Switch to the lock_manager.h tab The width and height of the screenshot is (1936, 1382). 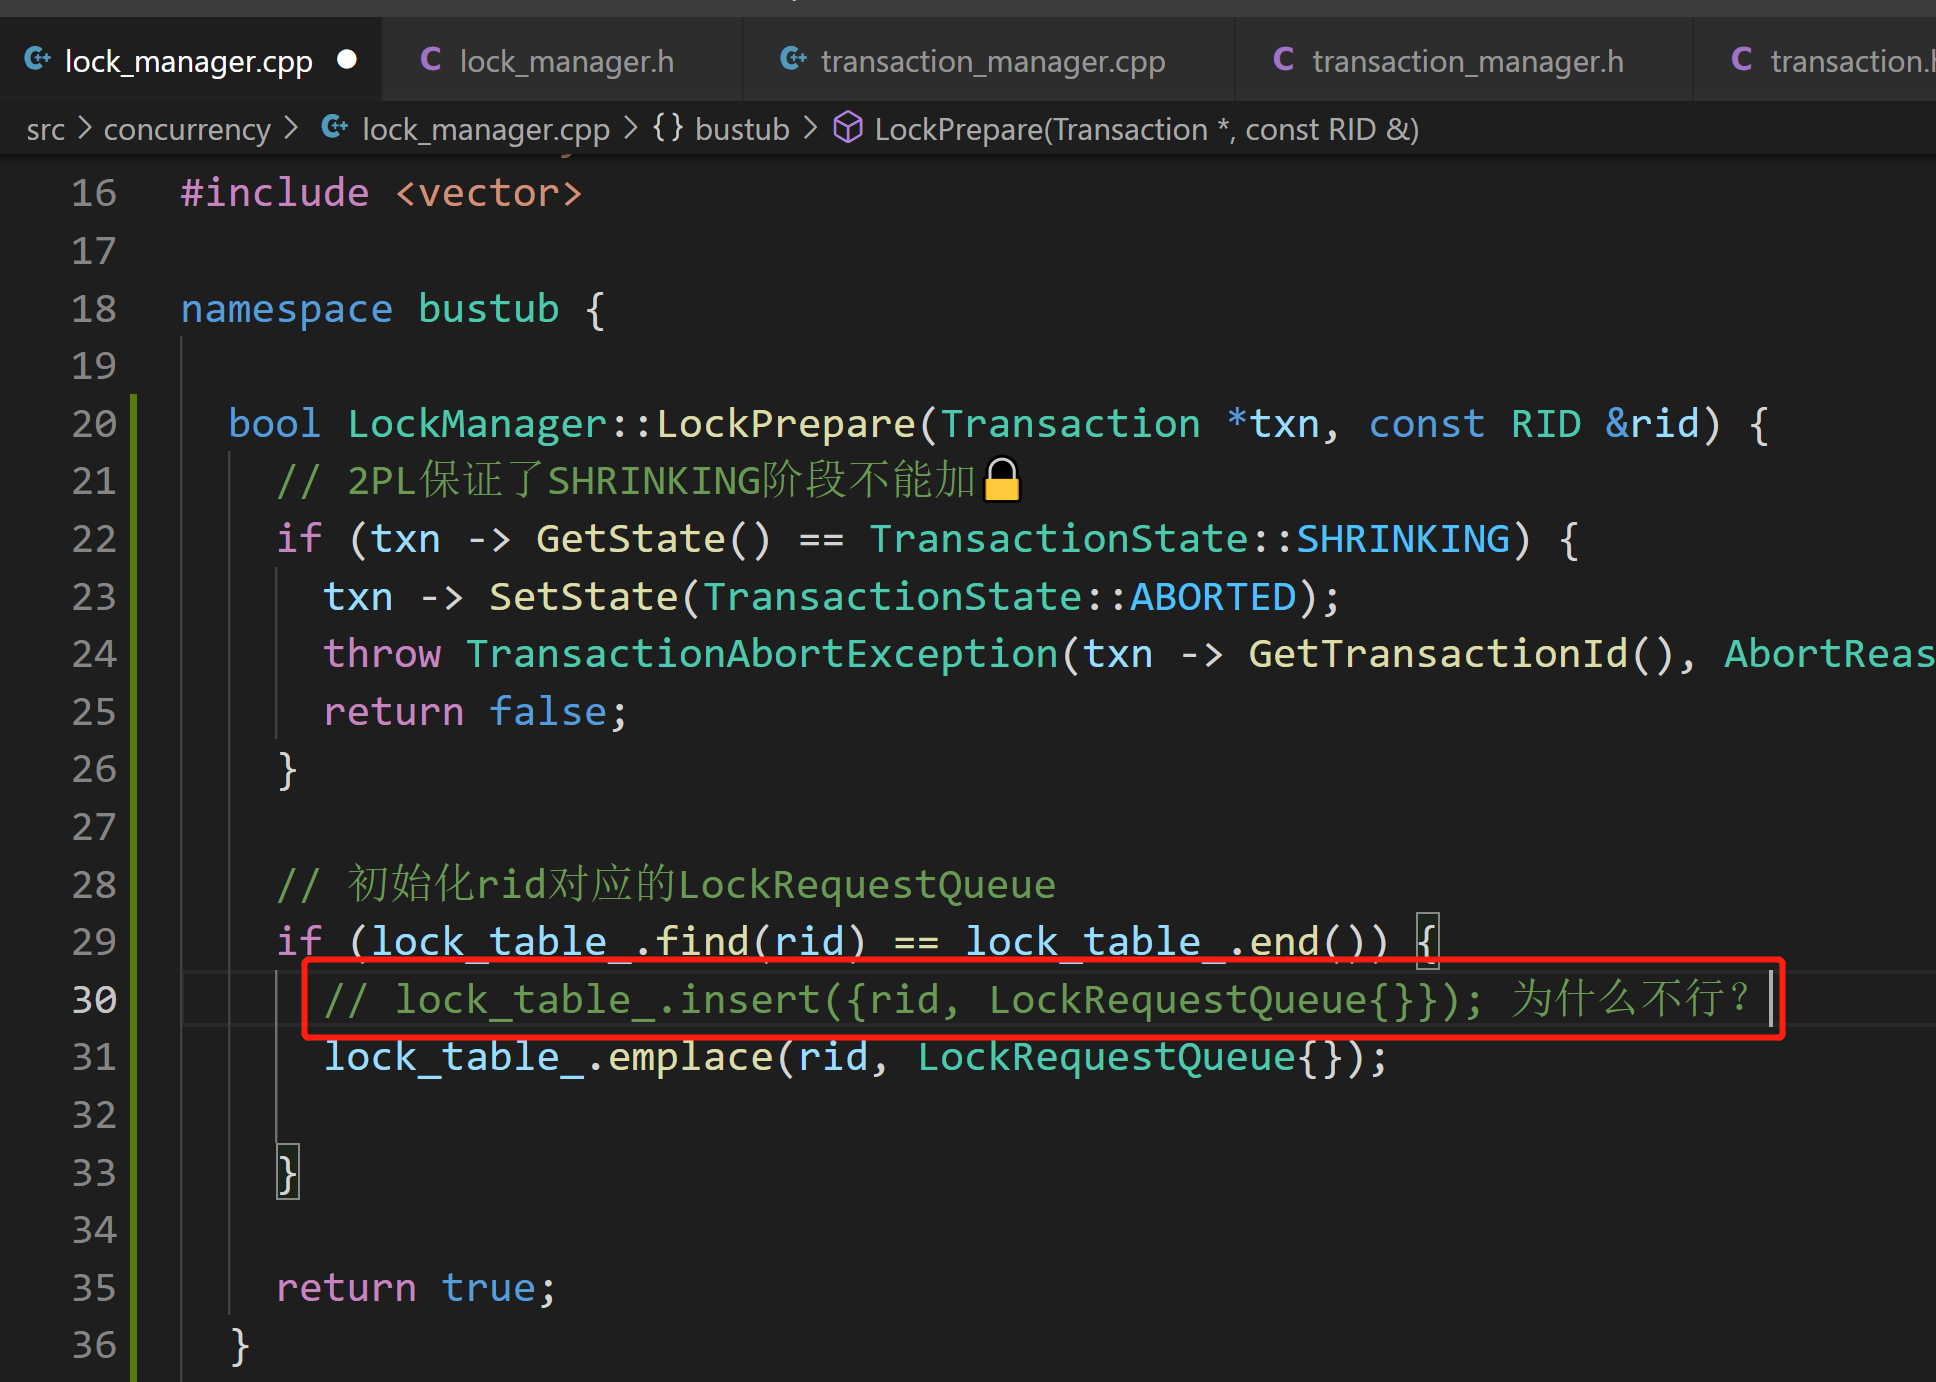[x=566, y=61]
